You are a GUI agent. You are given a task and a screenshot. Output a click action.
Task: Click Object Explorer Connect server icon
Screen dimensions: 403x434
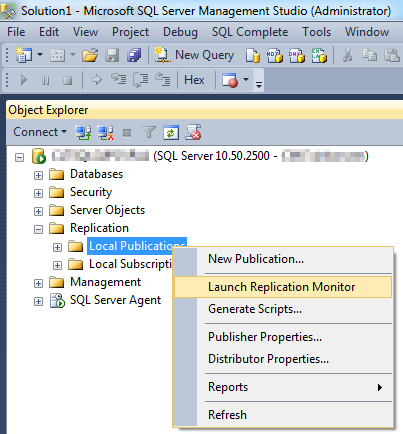pos(83,132)
